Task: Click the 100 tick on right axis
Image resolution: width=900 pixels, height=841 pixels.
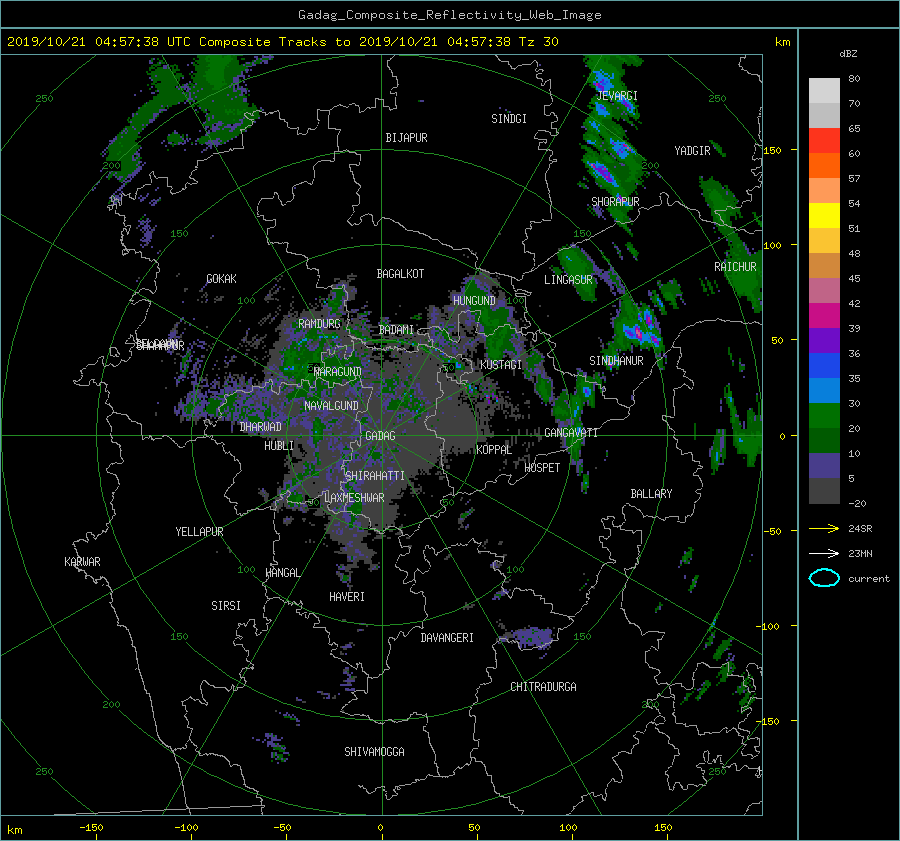Action: 772,245
